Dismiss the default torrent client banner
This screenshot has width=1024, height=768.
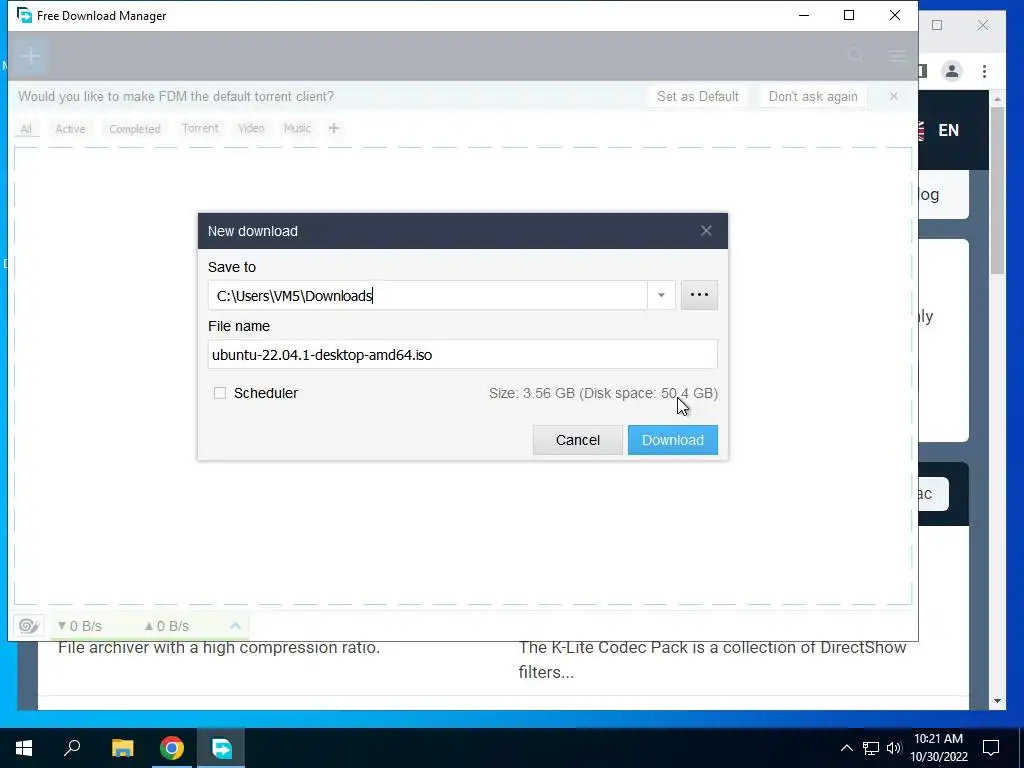893,97
